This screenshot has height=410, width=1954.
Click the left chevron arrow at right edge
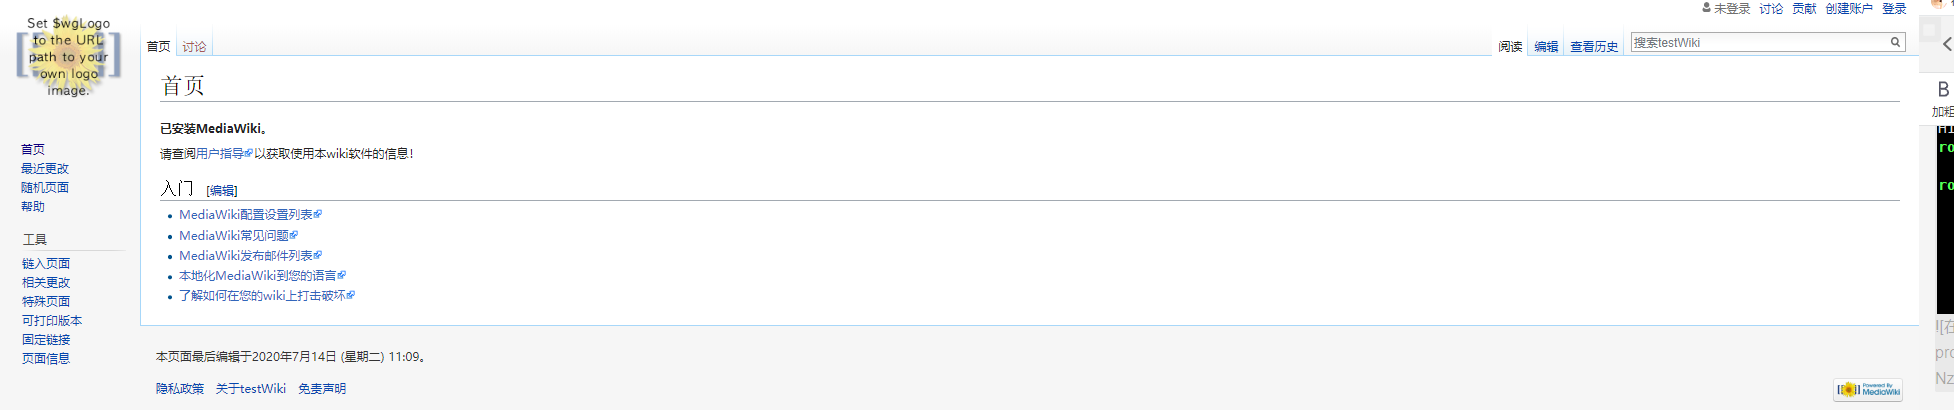tap(1946, 44)
